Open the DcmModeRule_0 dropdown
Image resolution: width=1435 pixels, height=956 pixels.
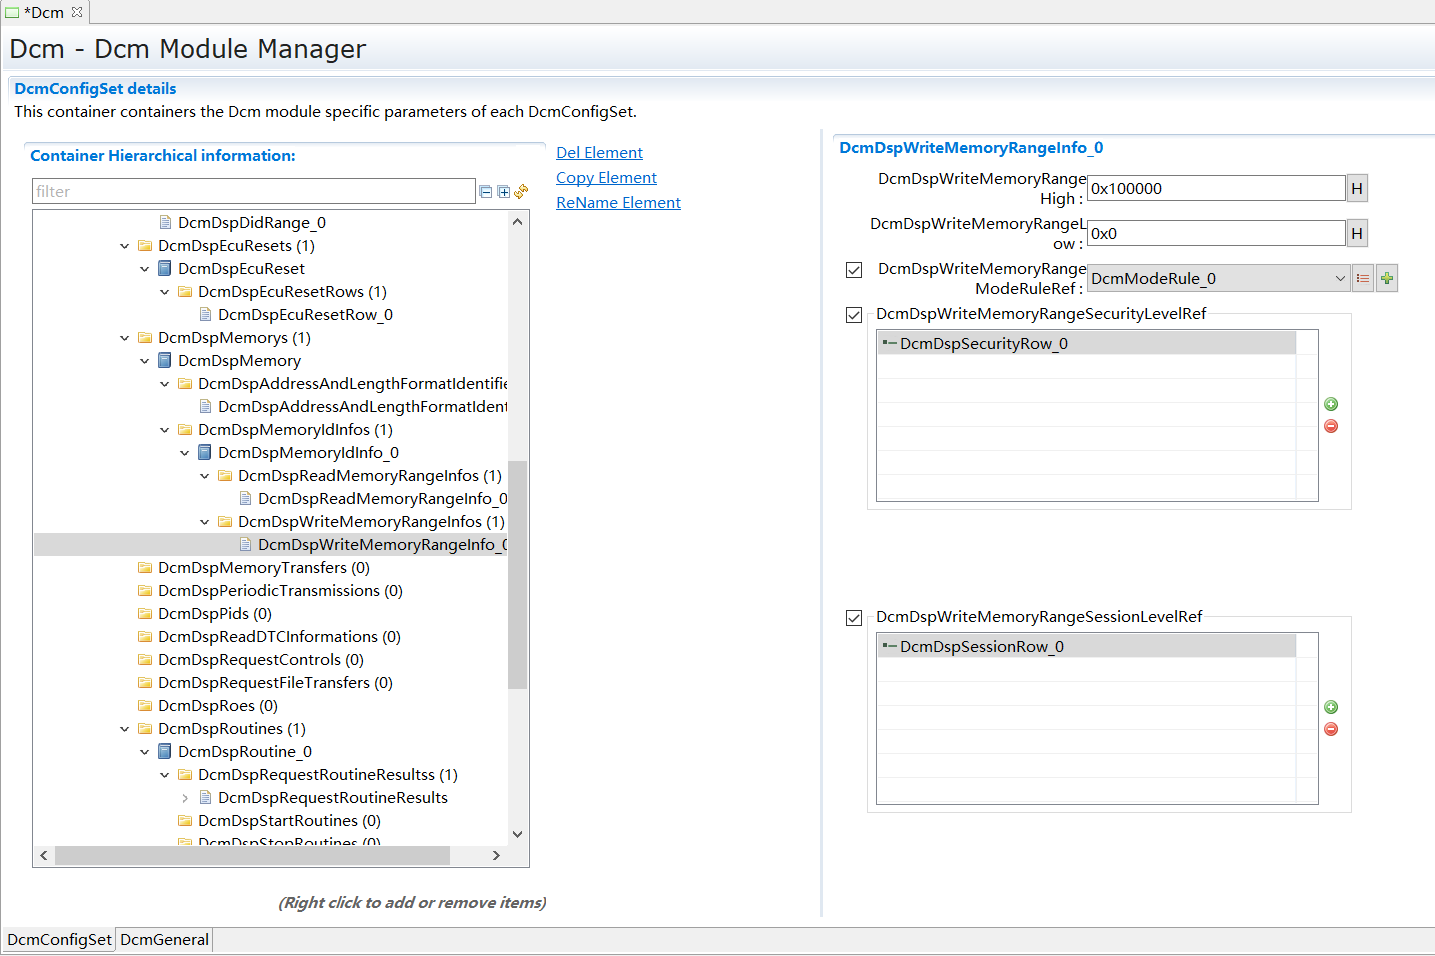tap(1340, 278)
